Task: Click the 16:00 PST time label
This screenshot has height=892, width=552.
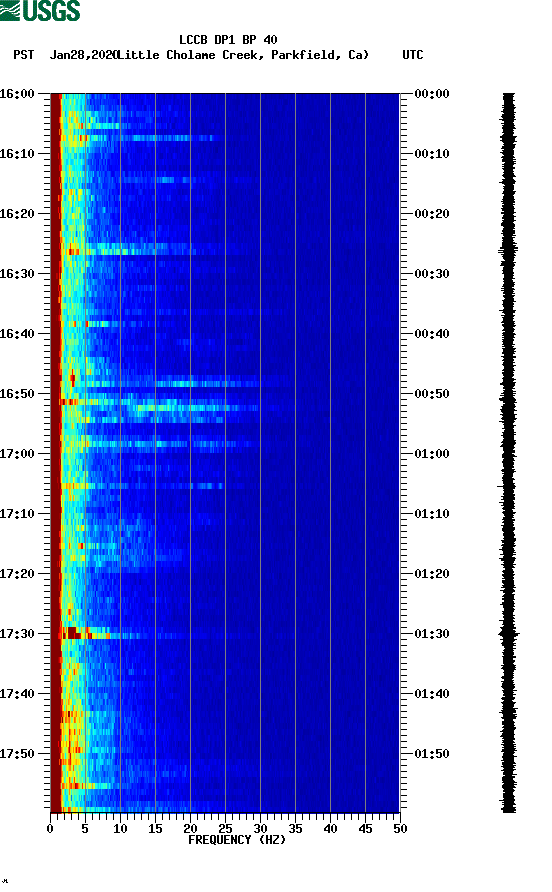Action: coord(17,93)
